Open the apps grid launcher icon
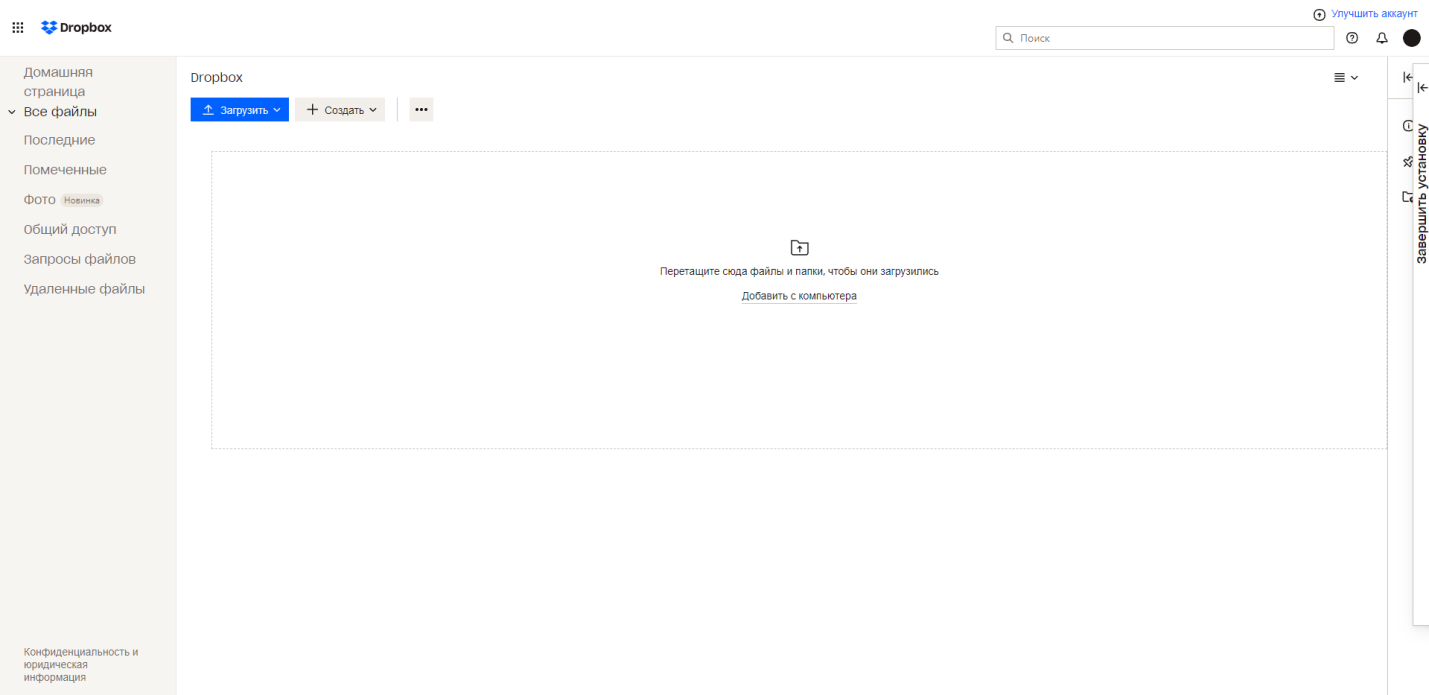The image size is (1429, 695). click(x=18, y=28)
